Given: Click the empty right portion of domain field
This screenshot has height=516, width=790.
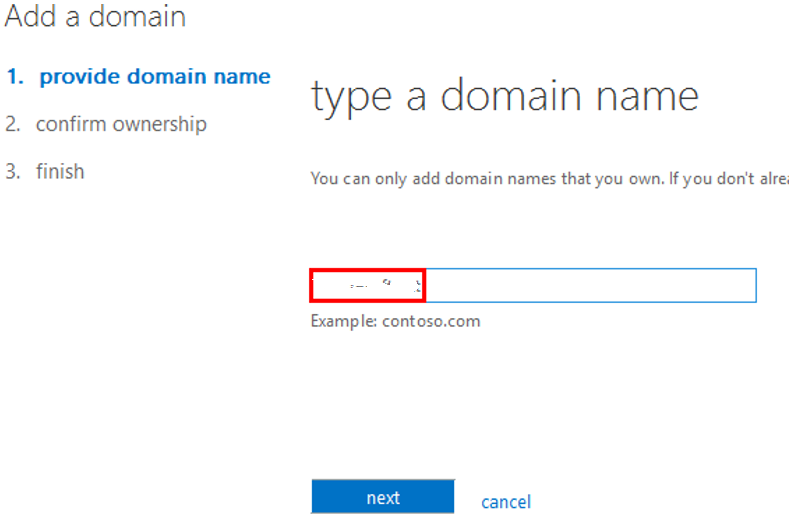Looking at the screenshot, I should pos(590,286).
